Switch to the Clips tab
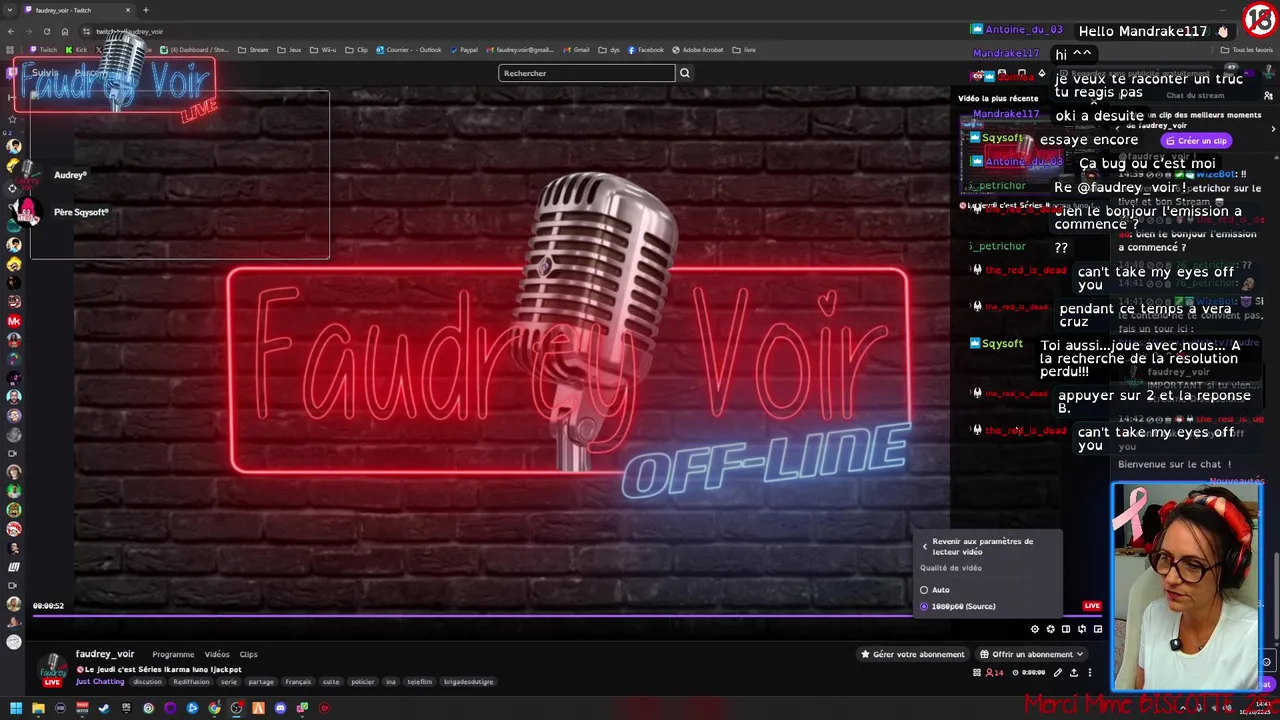The image size is (1280, 720). [248, 655]
